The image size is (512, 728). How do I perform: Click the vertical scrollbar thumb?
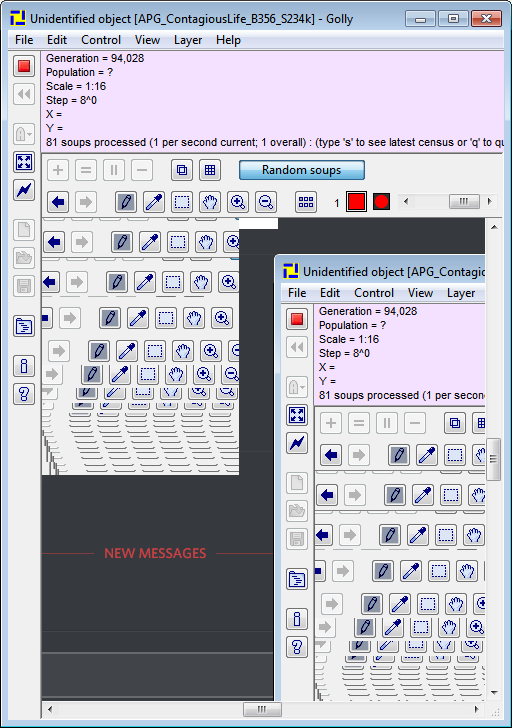tap(494, 459)
